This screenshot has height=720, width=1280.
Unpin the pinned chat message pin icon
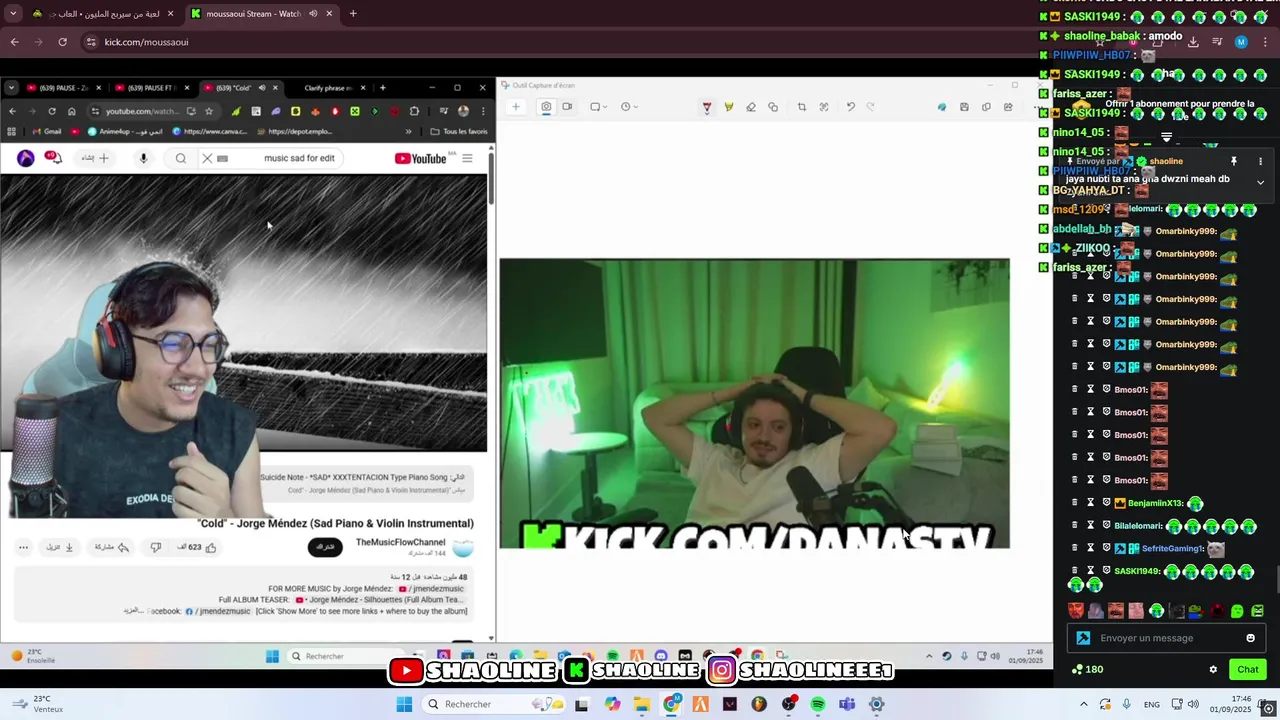[1233, 161]
